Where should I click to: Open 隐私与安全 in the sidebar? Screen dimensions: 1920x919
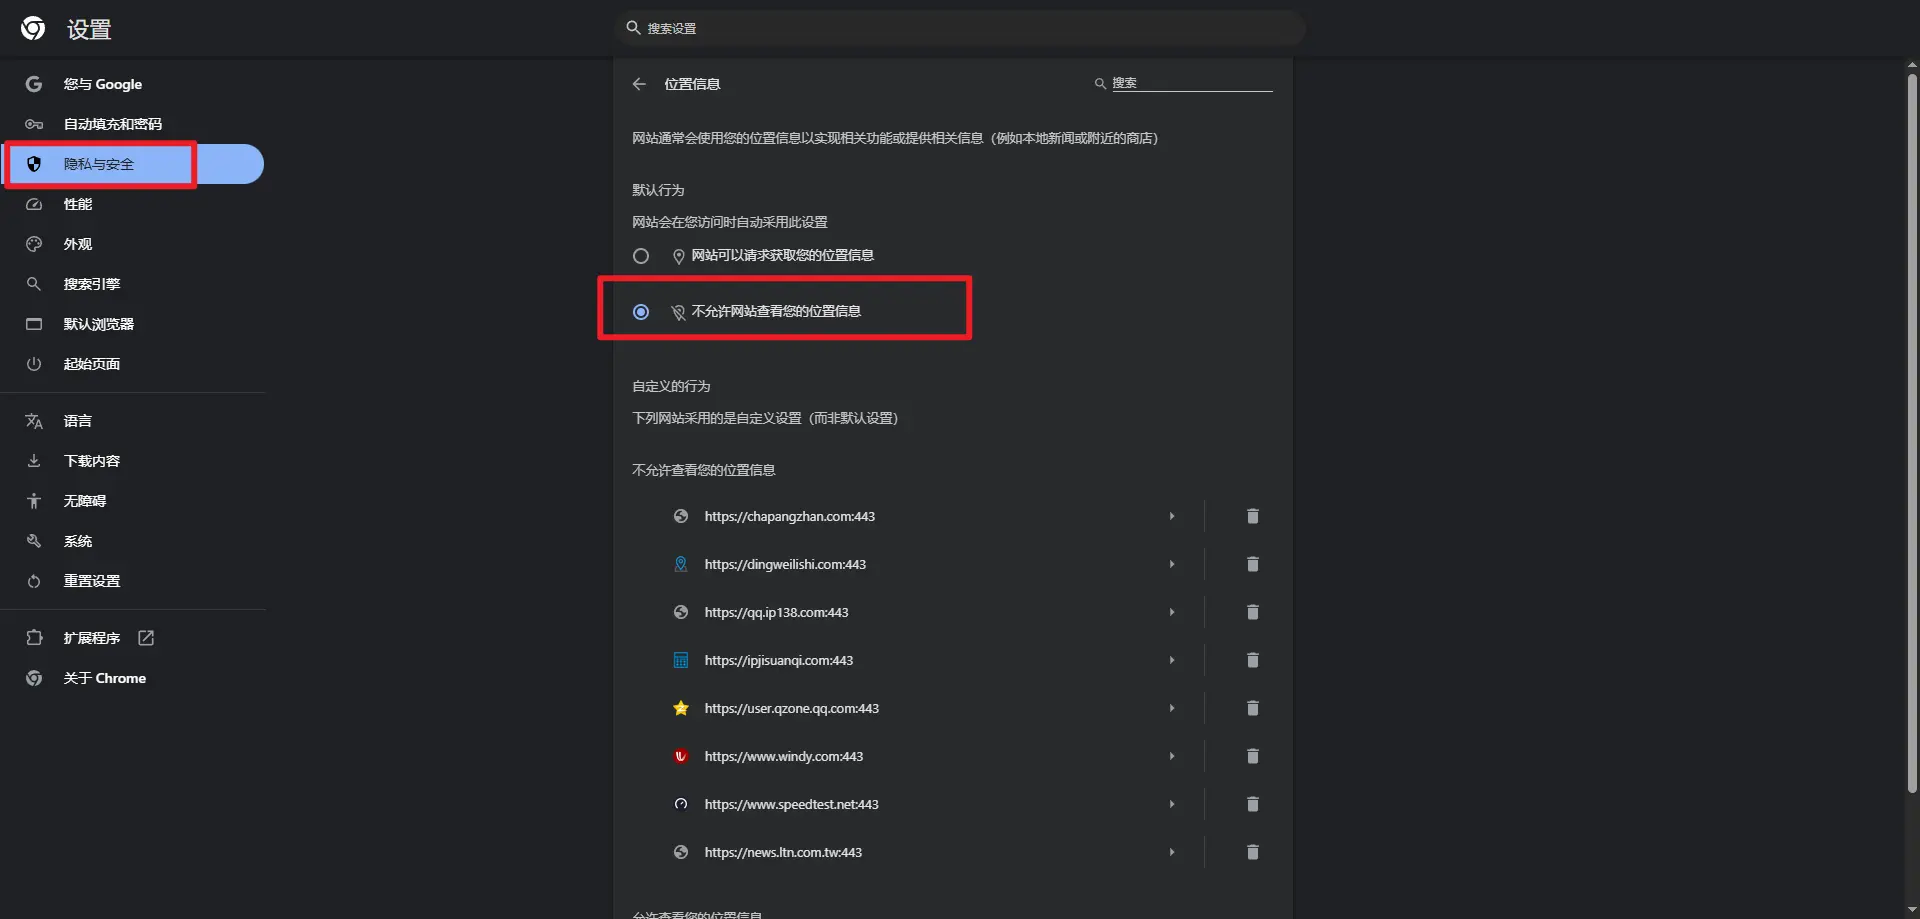coord(99,164)
